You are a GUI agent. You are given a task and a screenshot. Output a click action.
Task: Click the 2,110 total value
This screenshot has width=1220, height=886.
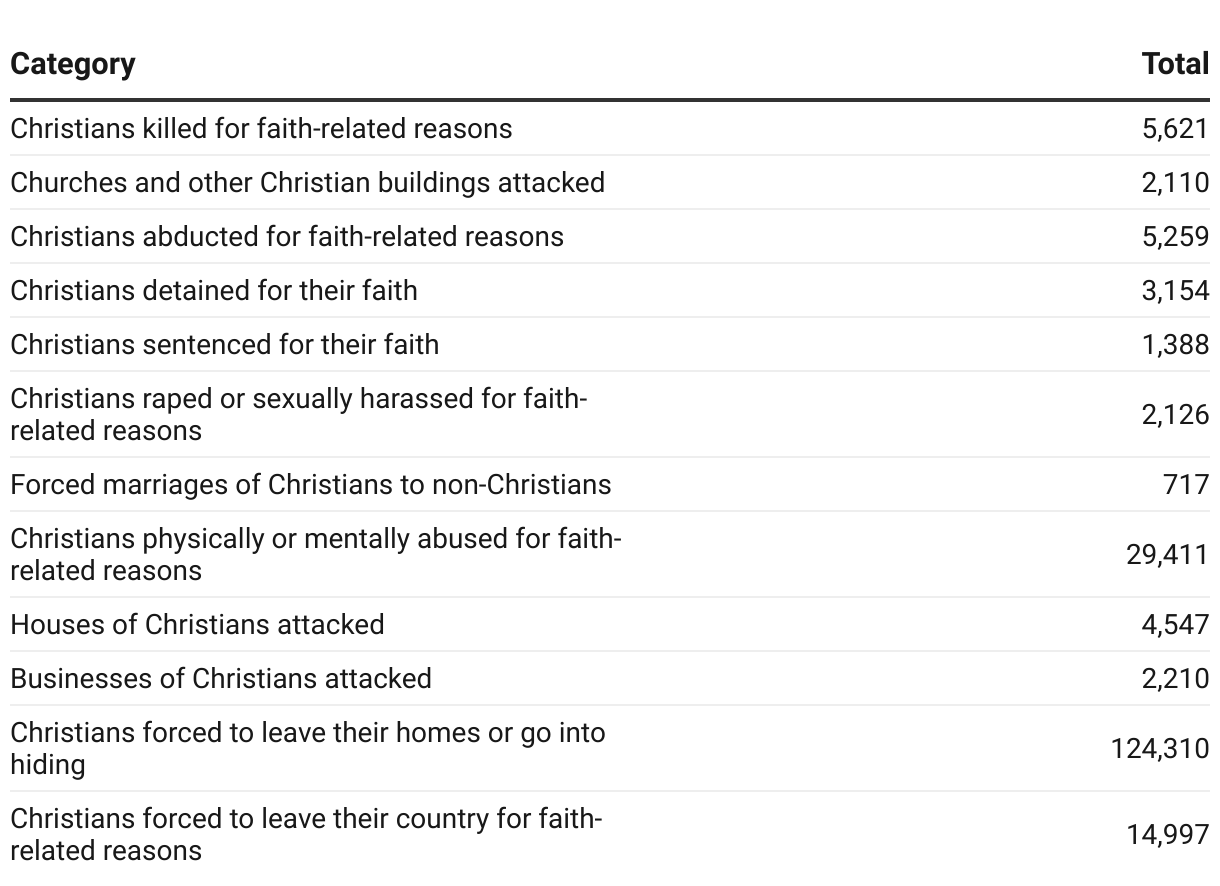pos(1175,183)
